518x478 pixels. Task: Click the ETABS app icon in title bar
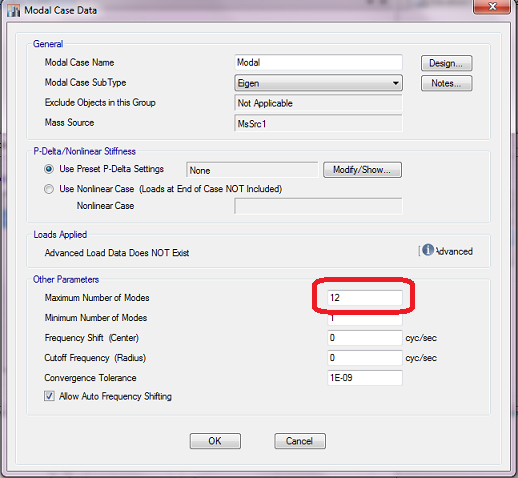(x=14, y=10)
